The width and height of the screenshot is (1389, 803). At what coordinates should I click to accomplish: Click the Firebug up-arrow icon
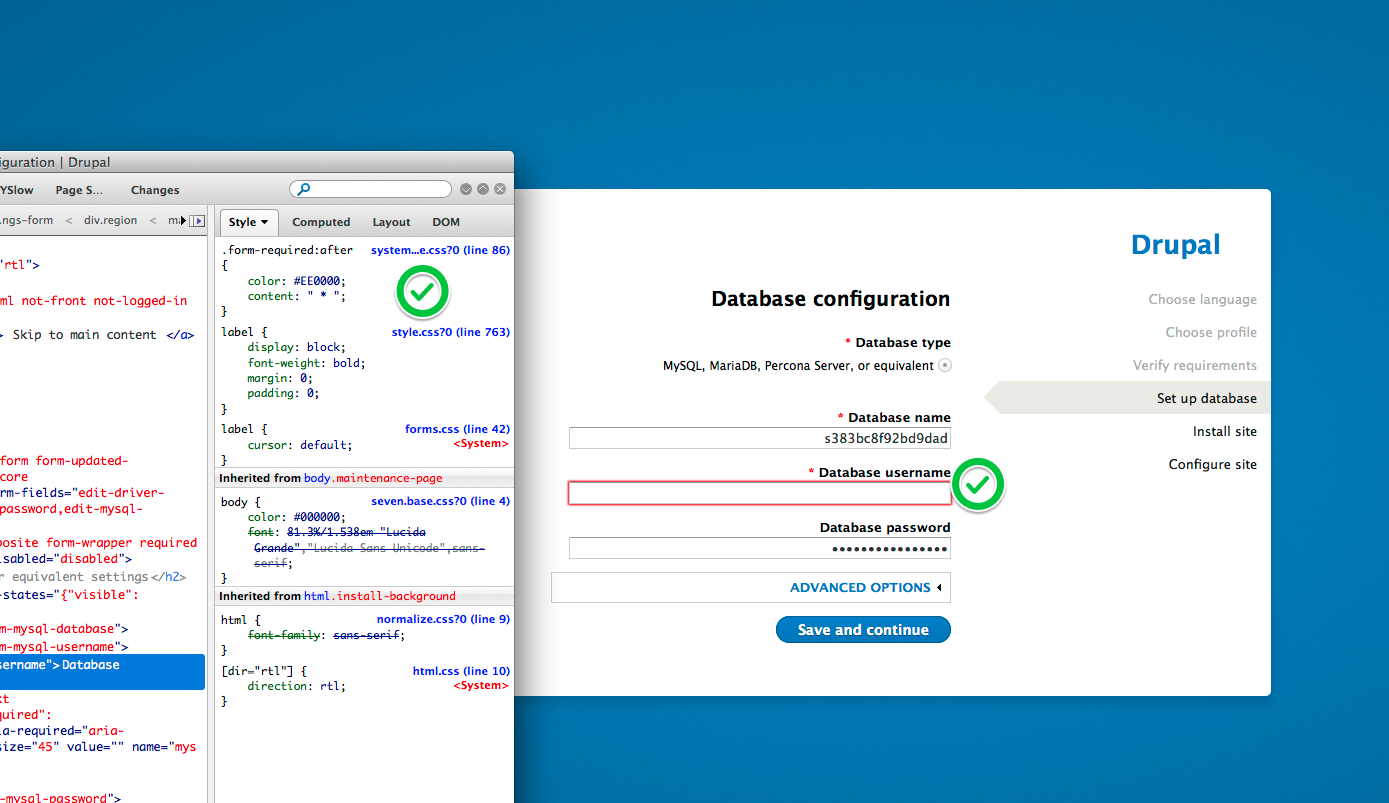(x=483, y=189)
